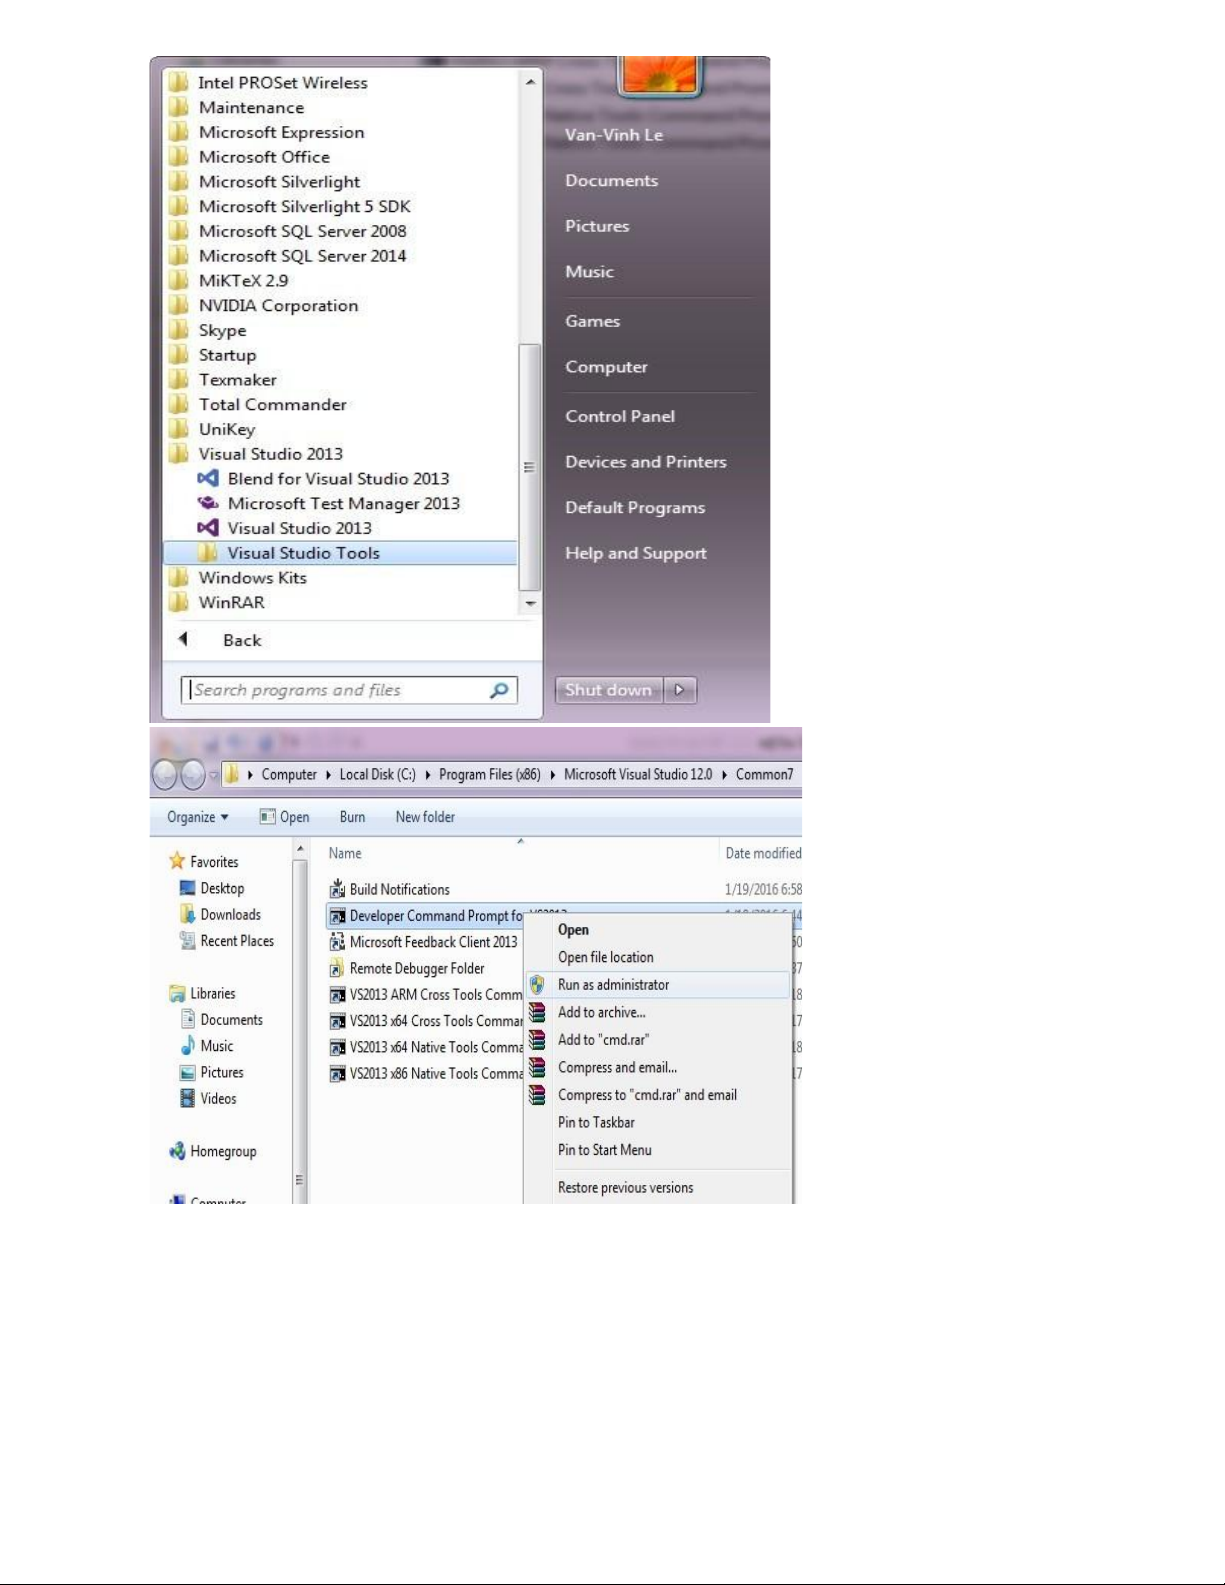
Task: Expand the Shut down options arrow
Action: pyautogui.click(x=679, y=690)
